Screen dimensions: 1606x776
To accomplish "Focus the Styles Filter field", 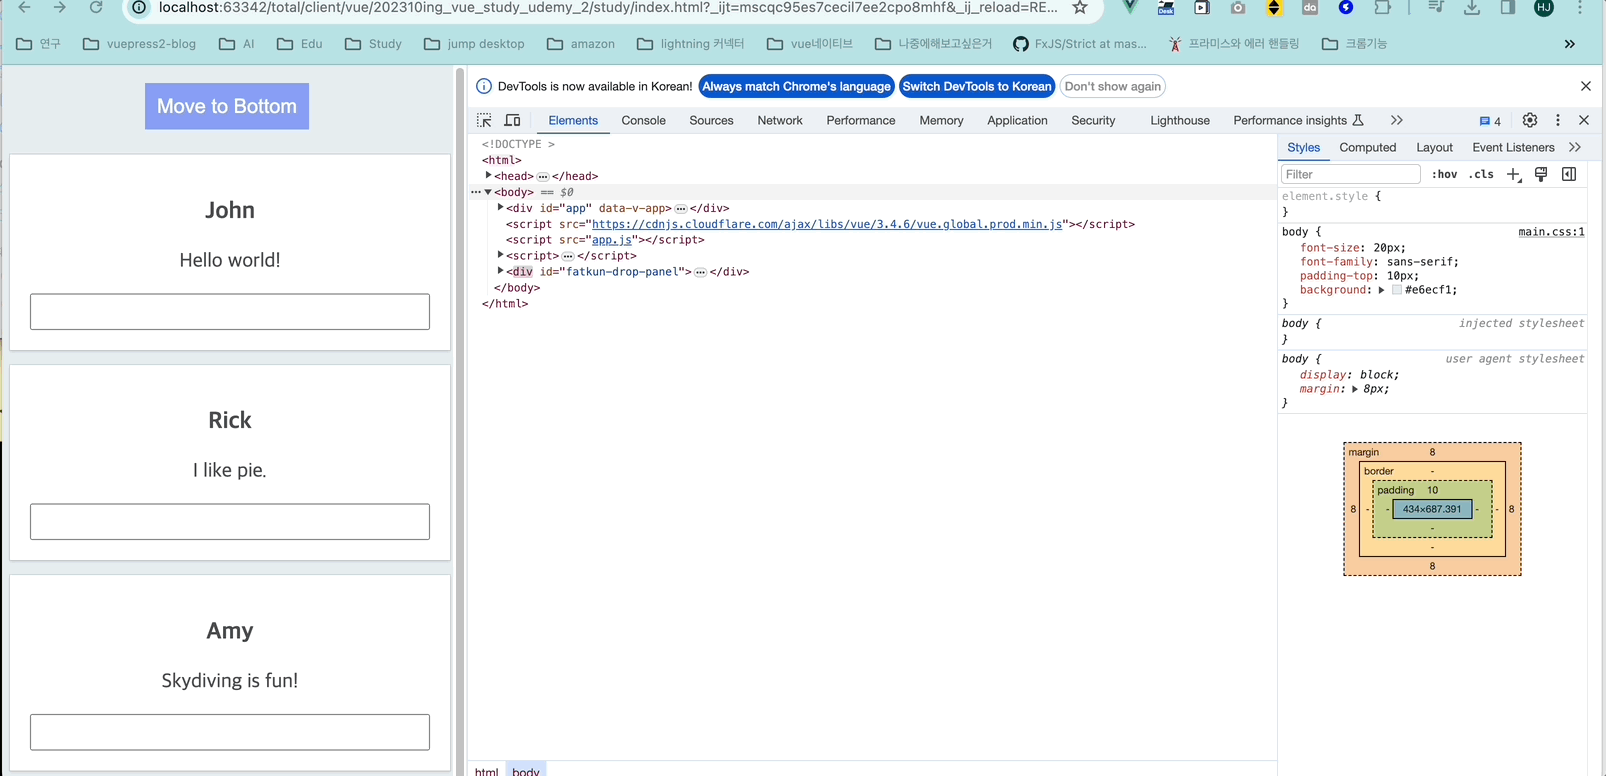I will pos(1351,174).
